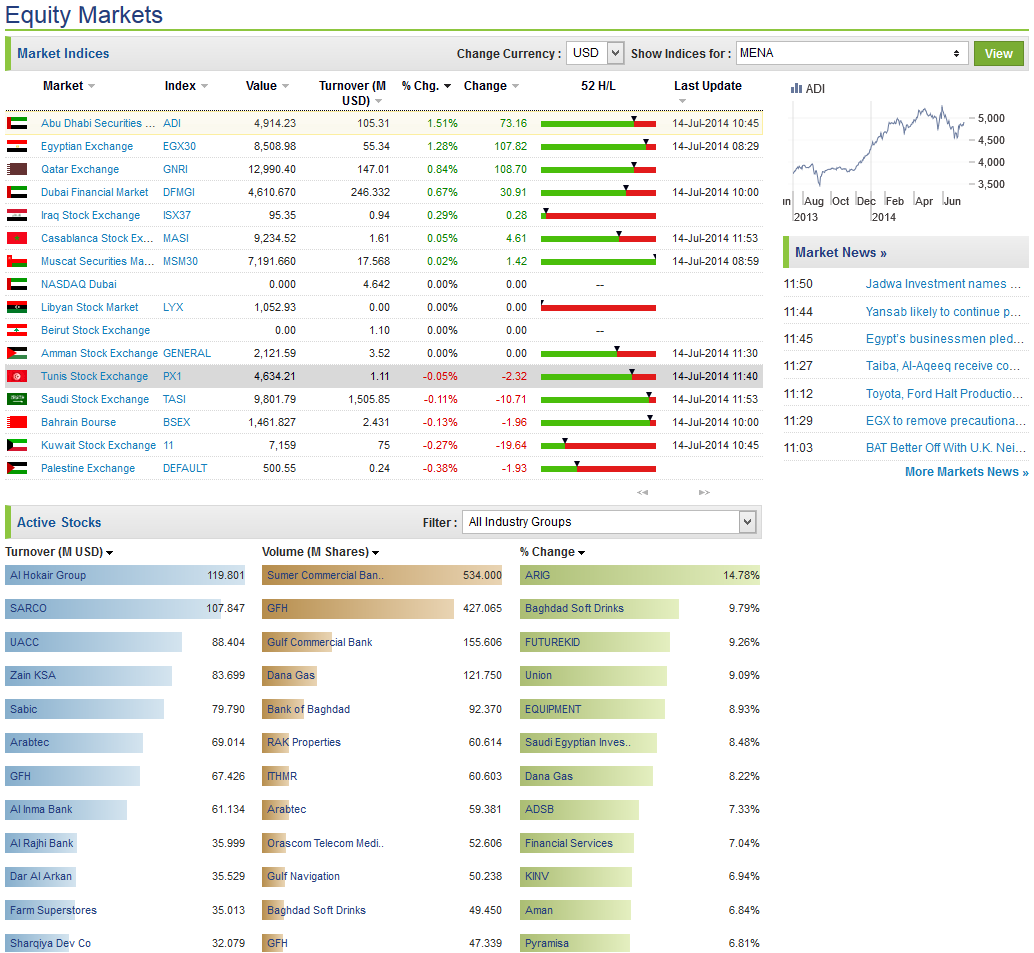This screenshot has height=953, width=1034.
Task: Open the Qatar Exchange market link
Action: pos(80,169)
